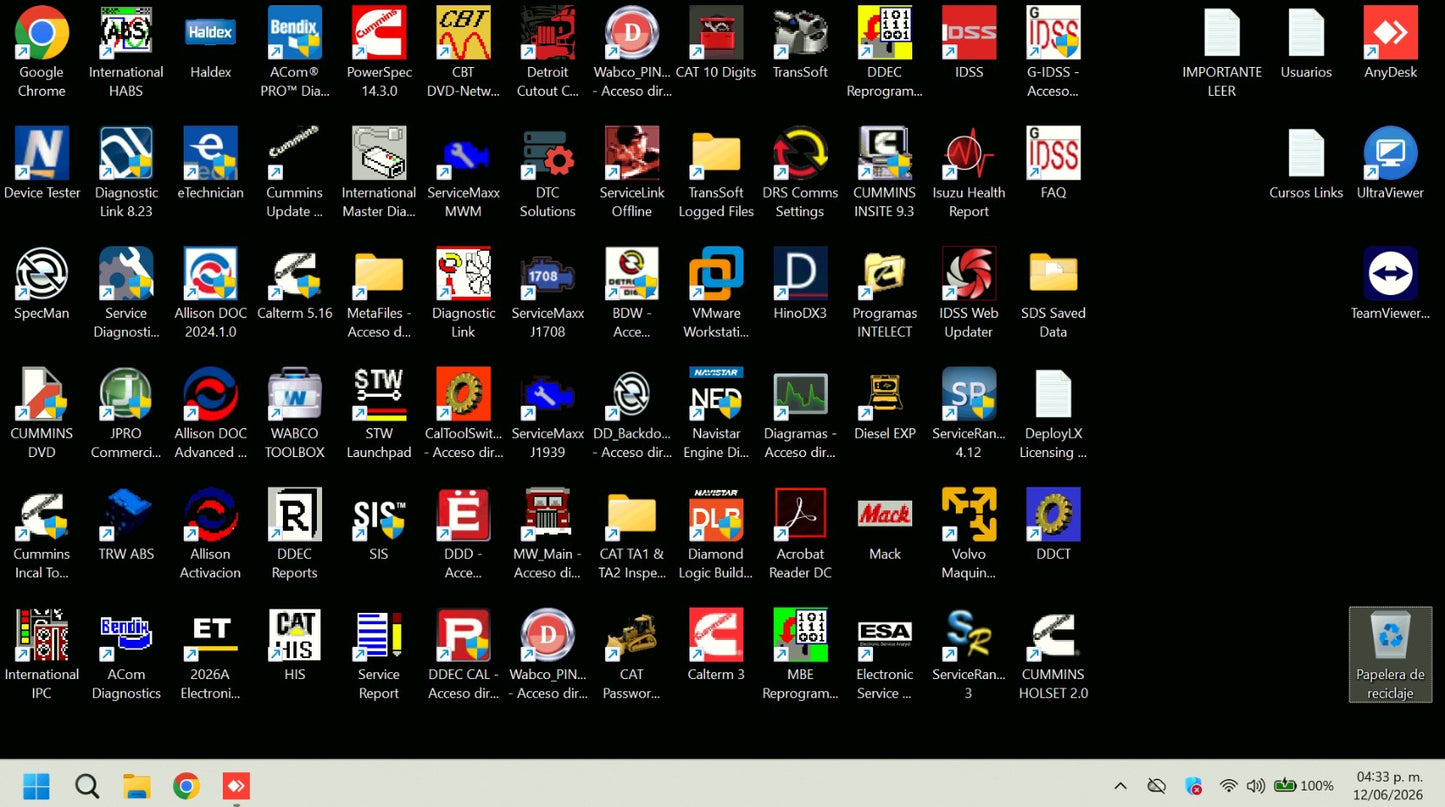Open the volume control in the tray
Screen dimensions: 1445x807
coord(1256,786)
